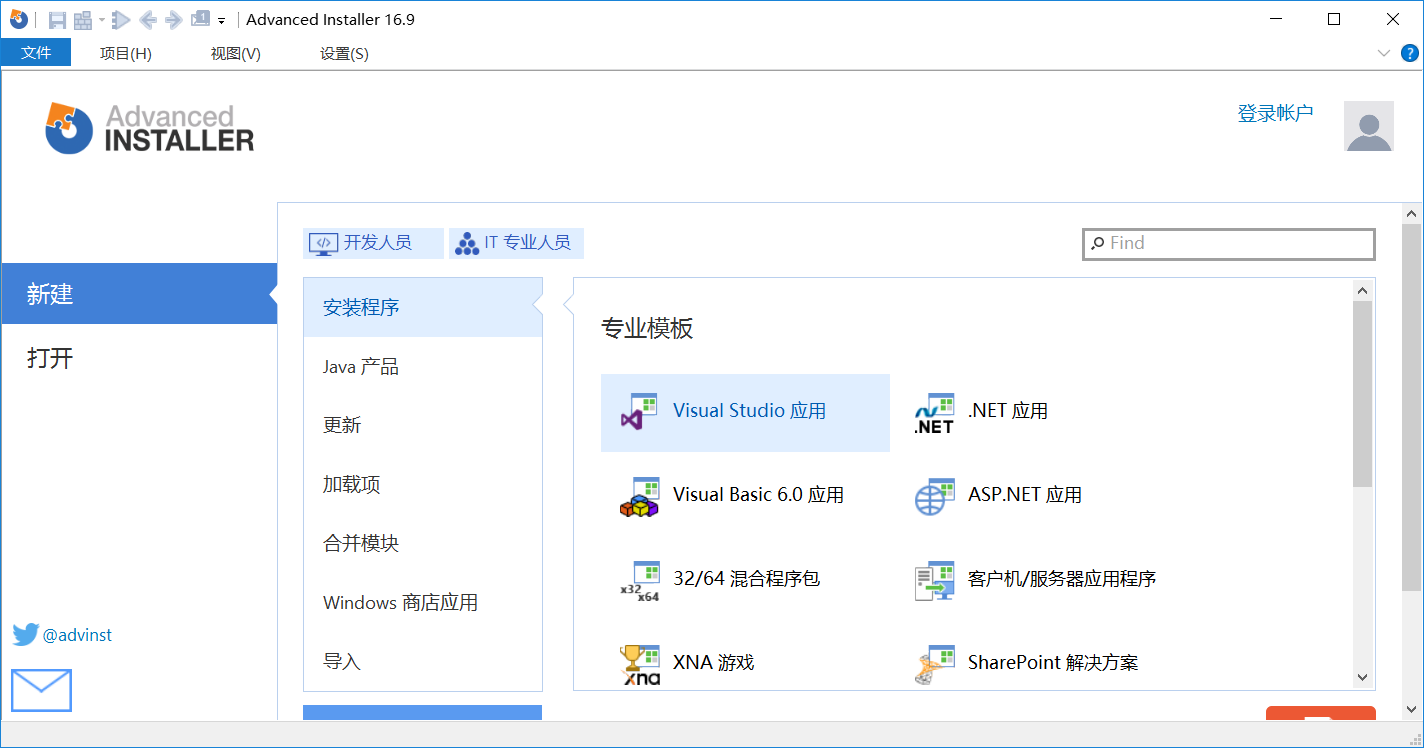Select the 打开 page in left sidebar
The image size is (1424, 748).
pos(139,358)
